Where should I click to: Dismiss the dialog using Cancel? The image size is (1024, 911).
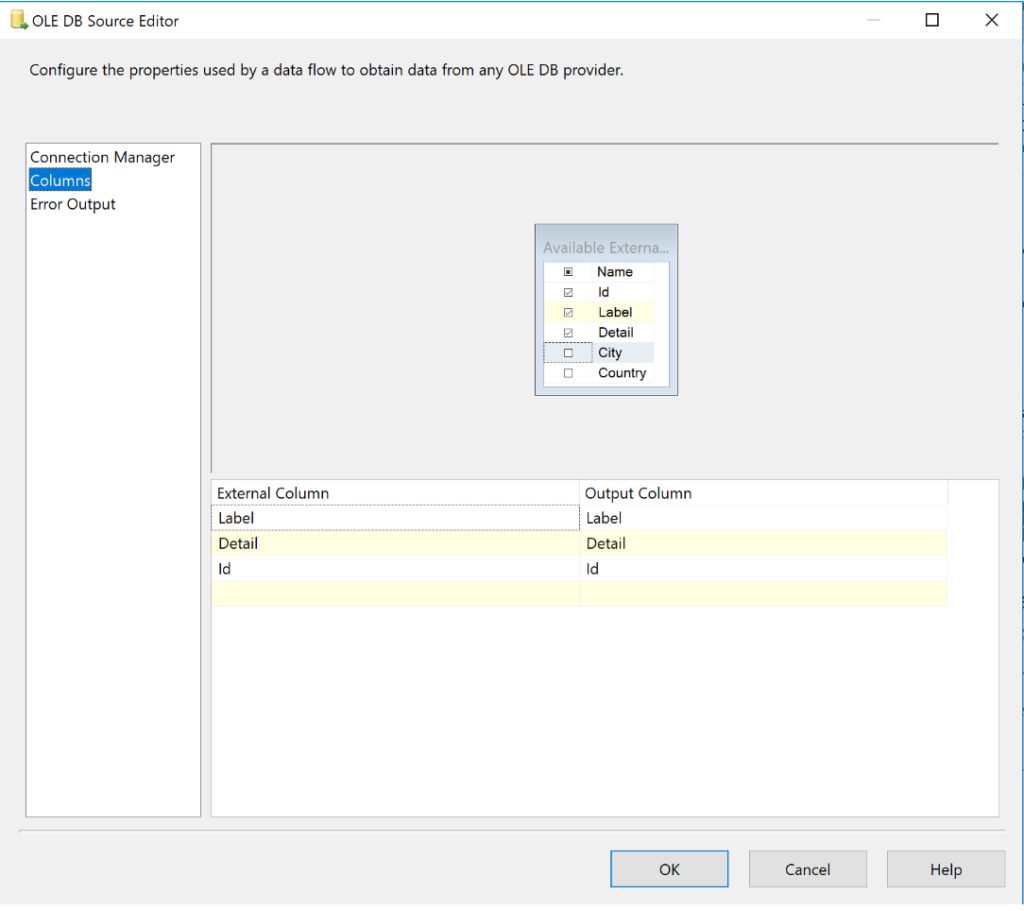click(806, 868)
